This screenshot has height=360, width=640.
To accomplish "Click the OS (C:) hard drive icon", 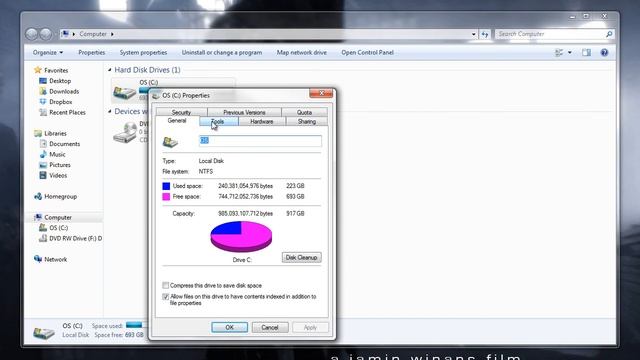I will 124,92.
